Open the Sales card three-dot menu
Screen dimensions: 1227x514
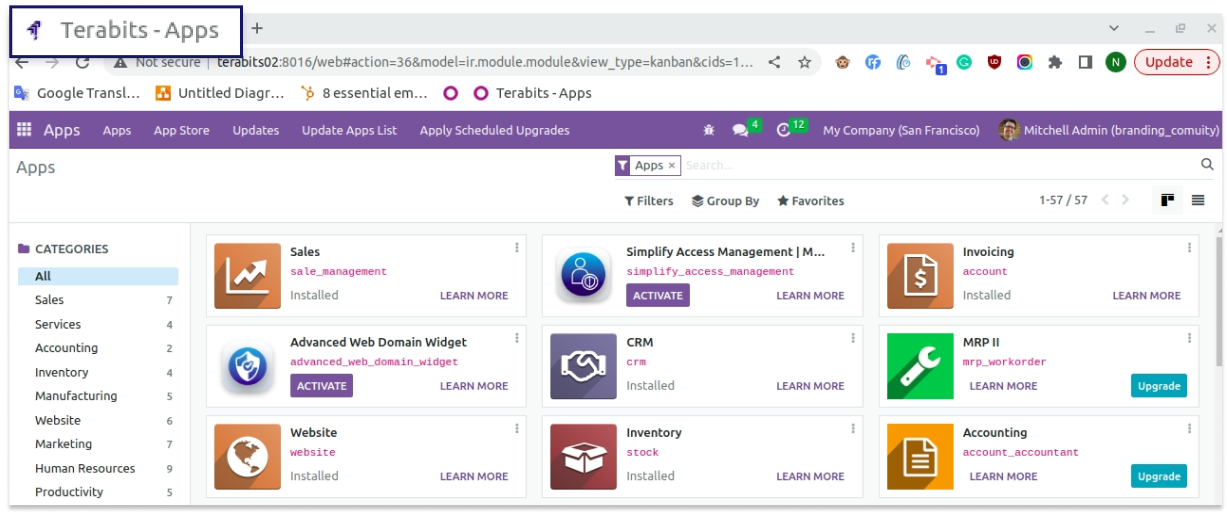click(517, 248)
